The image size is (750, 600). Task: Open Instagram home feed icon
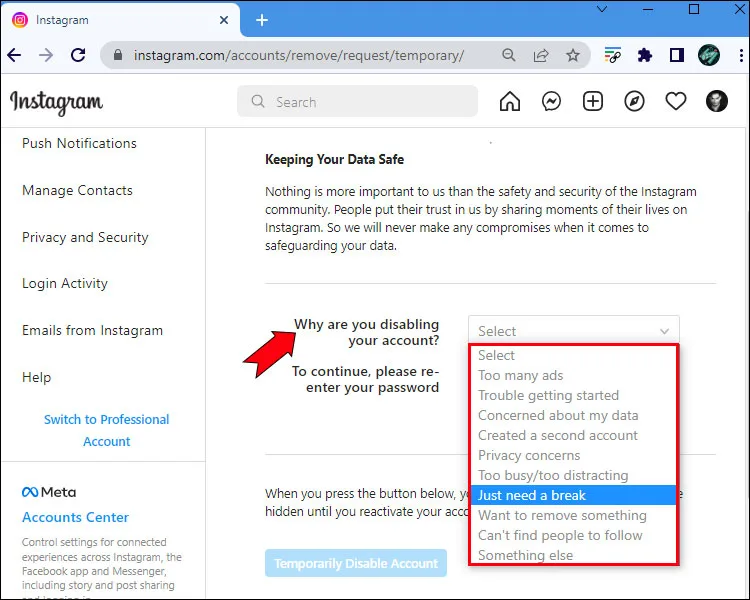click(x=509, y=101)
